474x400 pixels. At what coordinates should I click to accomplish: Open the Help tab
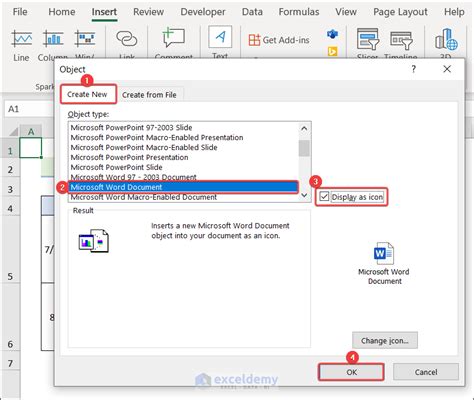(454, 12)
